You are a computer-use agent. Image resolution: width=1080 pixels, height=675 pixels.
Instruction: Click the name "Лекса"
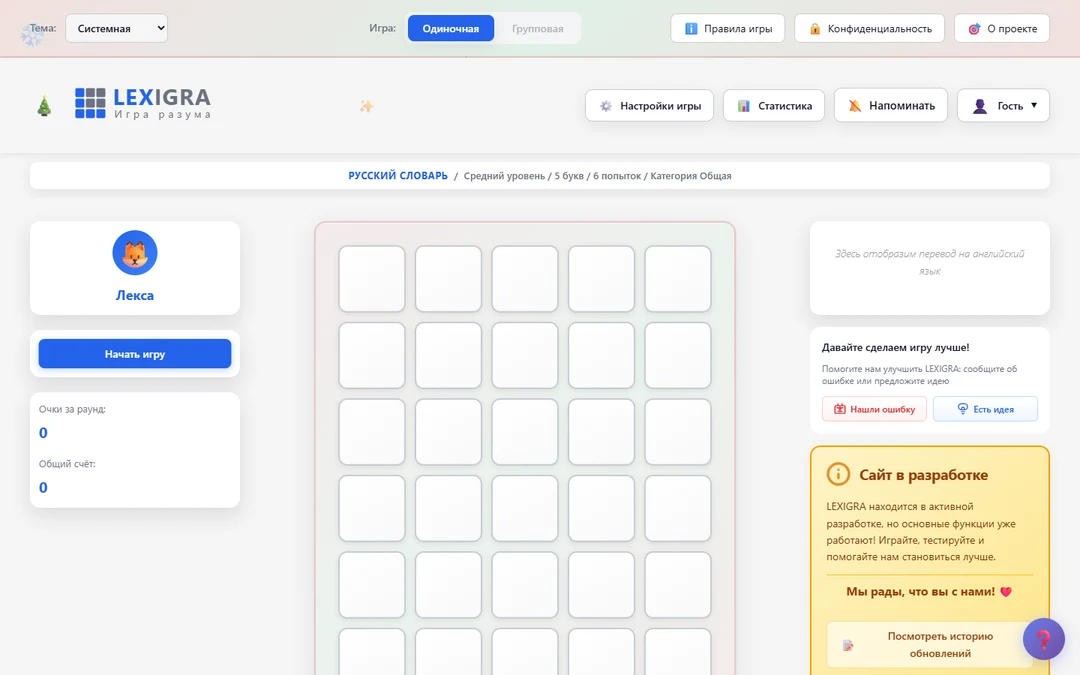135,295
